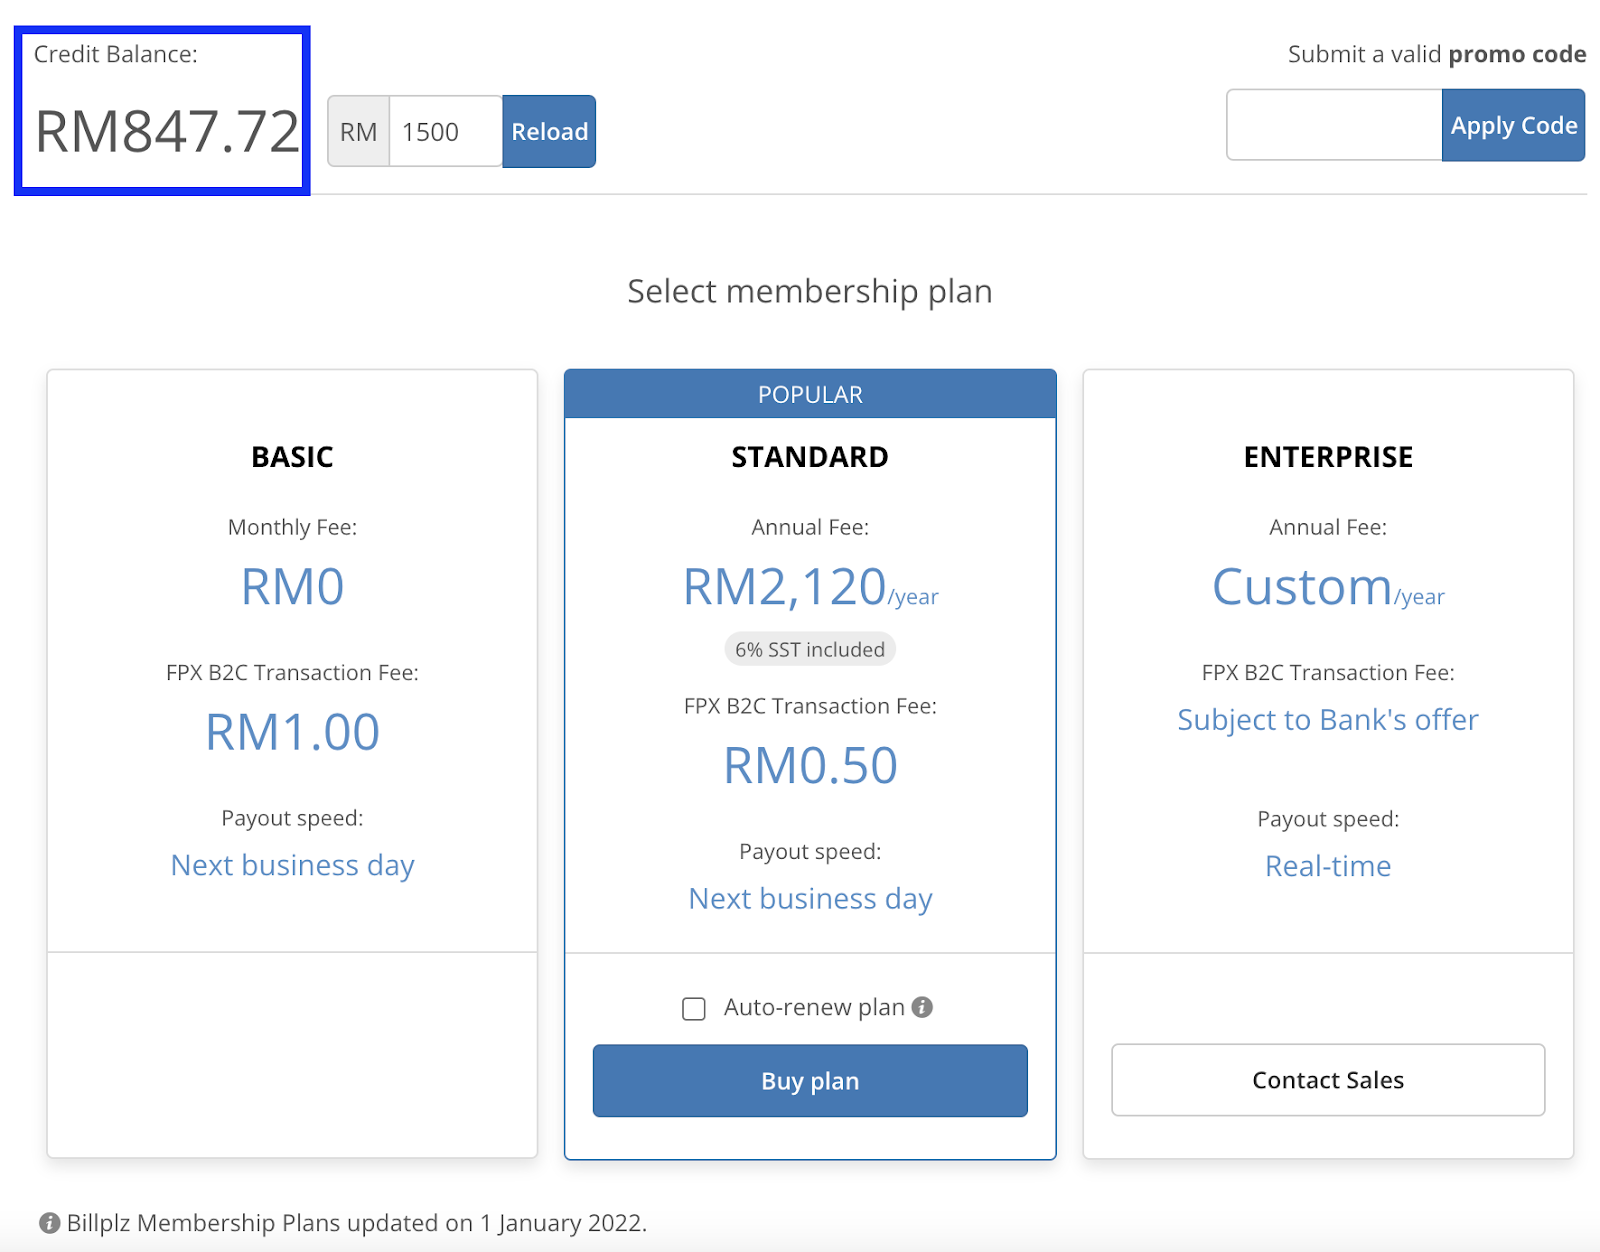This screenshot has height=1252, width=1600.
Task: Tick the Auto-renew plan checkbox
Action: click(x=694, y=1008)
